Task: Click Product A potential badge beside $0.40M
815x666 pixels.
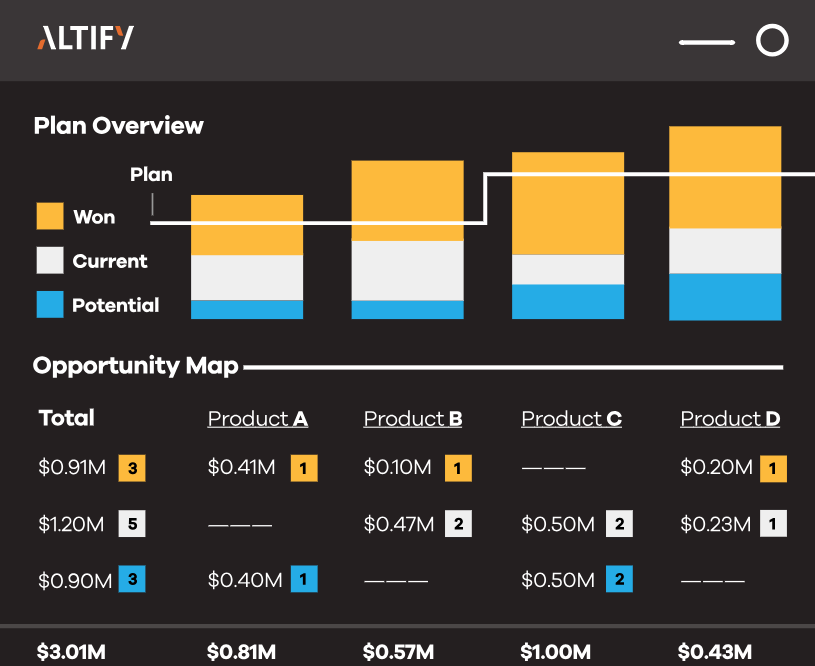Action: tap(304, 579)
